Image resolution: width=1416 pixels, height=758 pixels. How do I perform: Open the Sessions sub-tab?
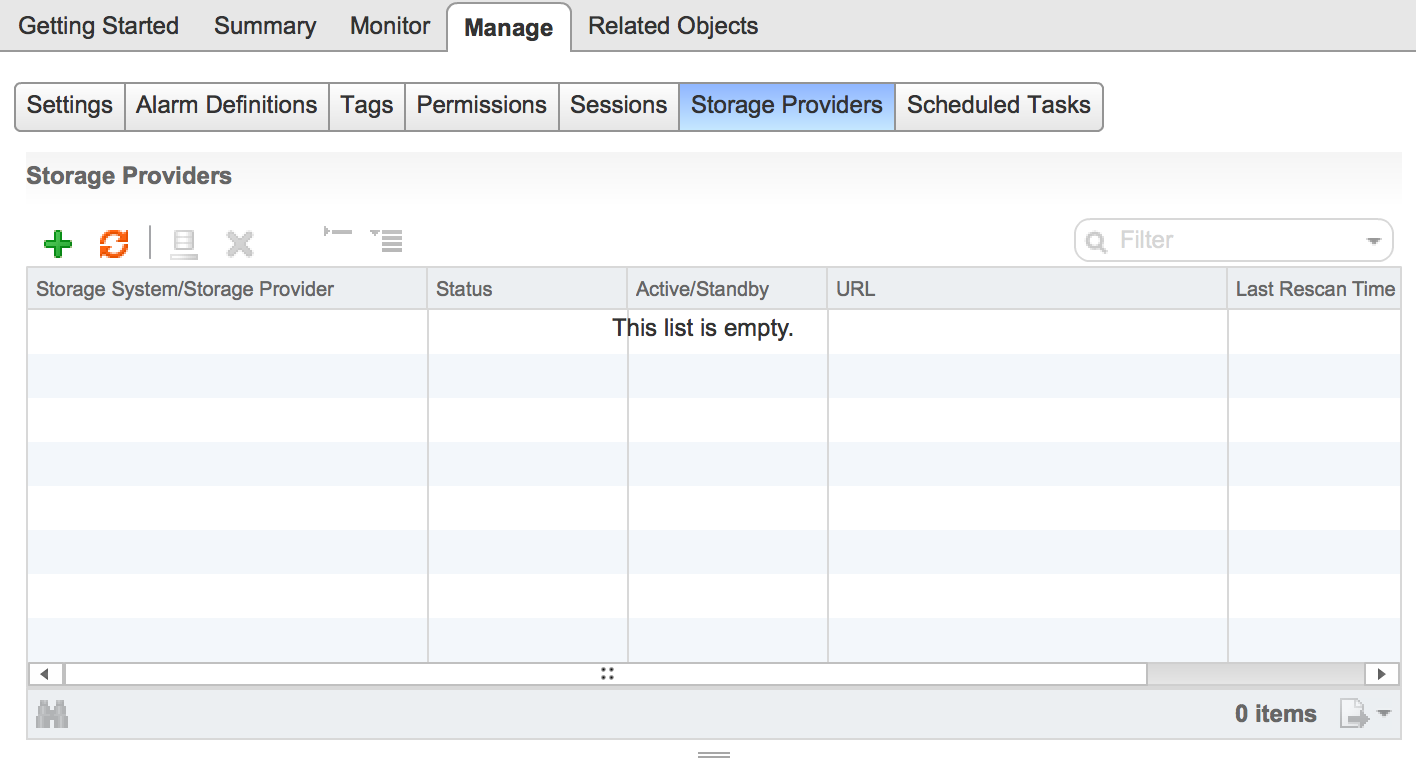tap(619, 106)
